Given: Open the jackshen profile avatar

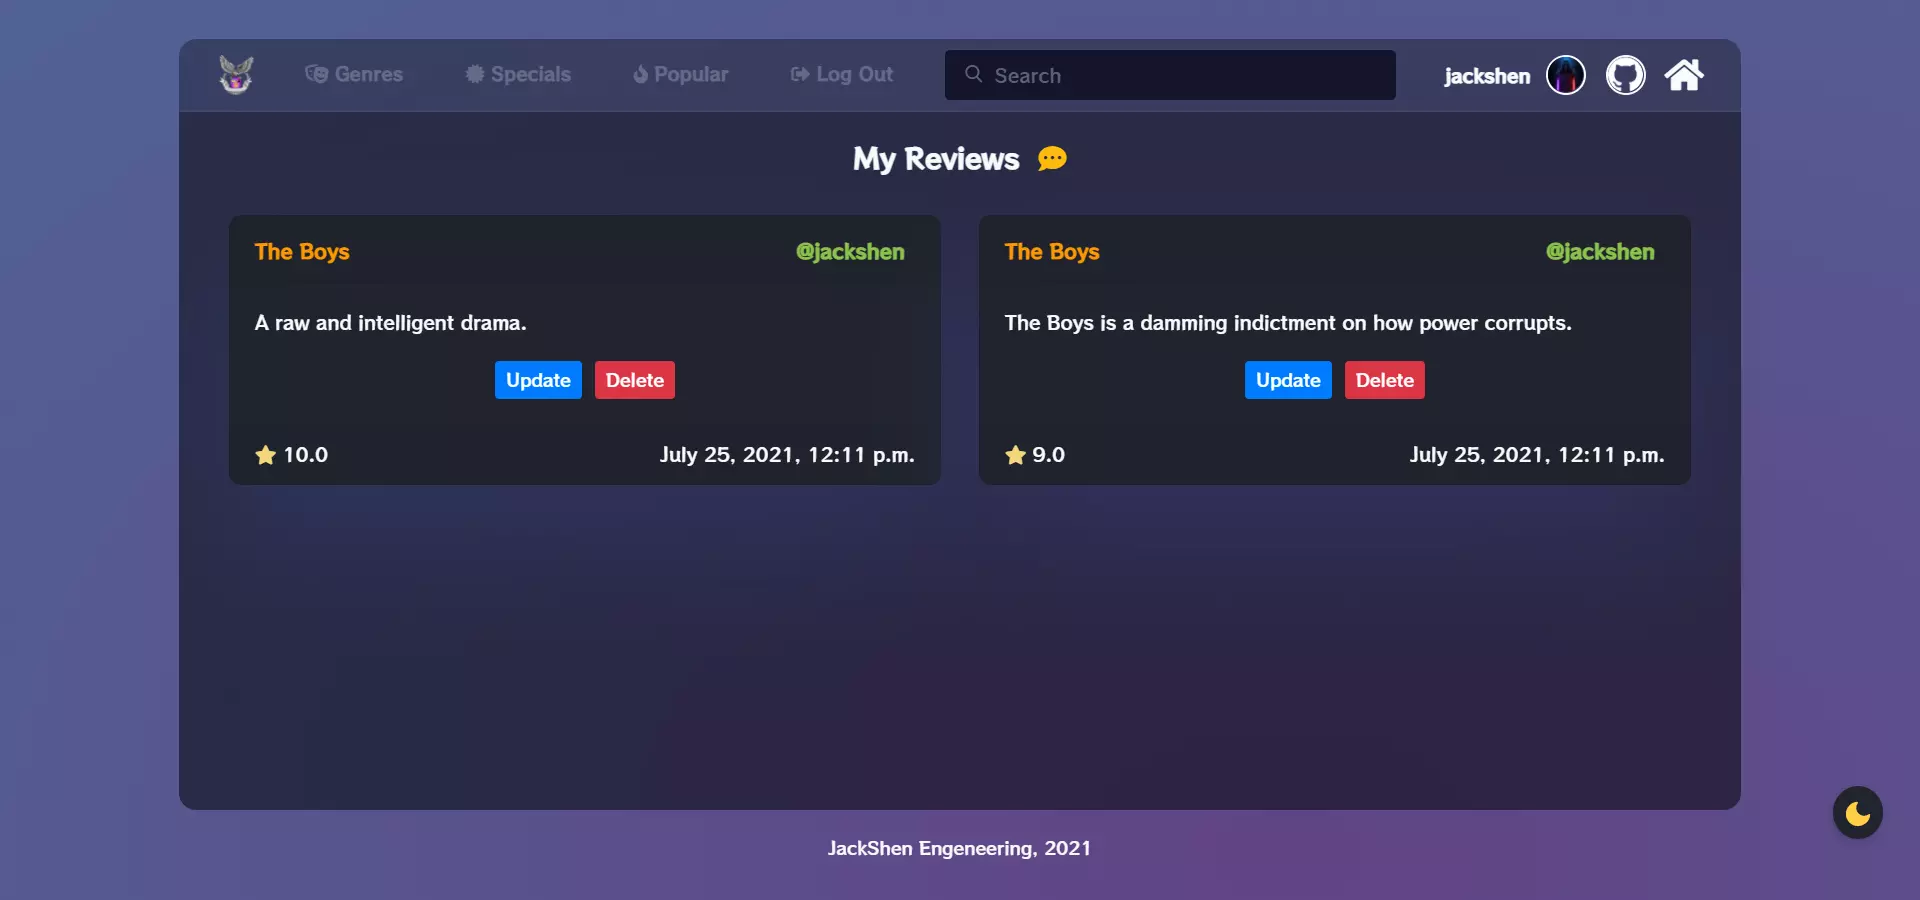Looking at the screenshot, I should [x=1566, y=75].
